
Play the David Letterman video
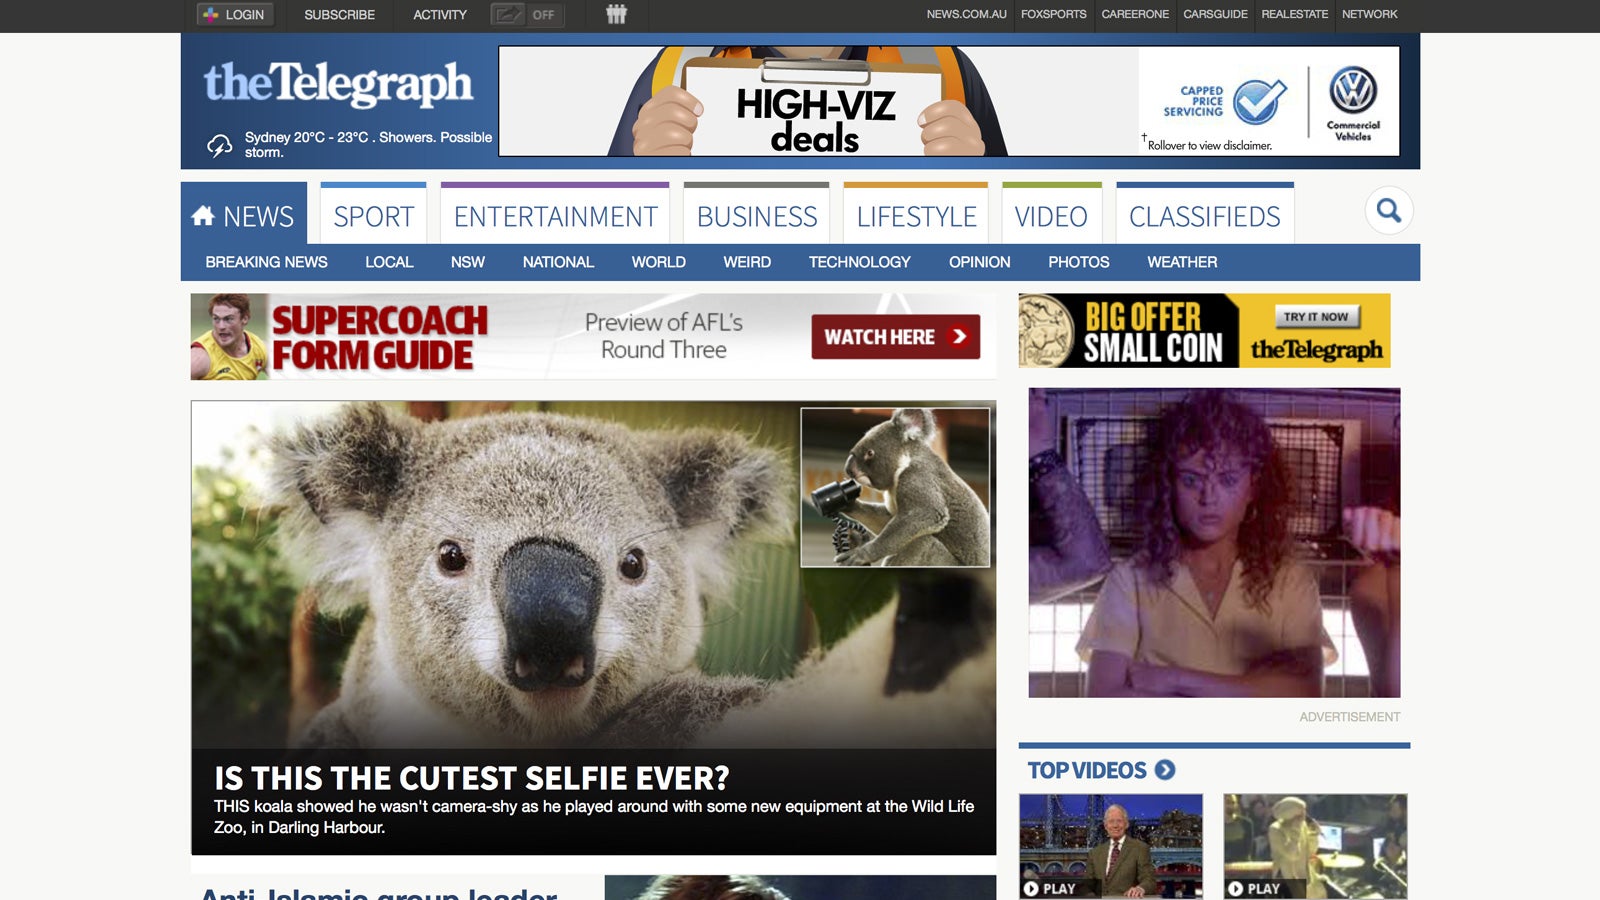[x=1110, y=845]
